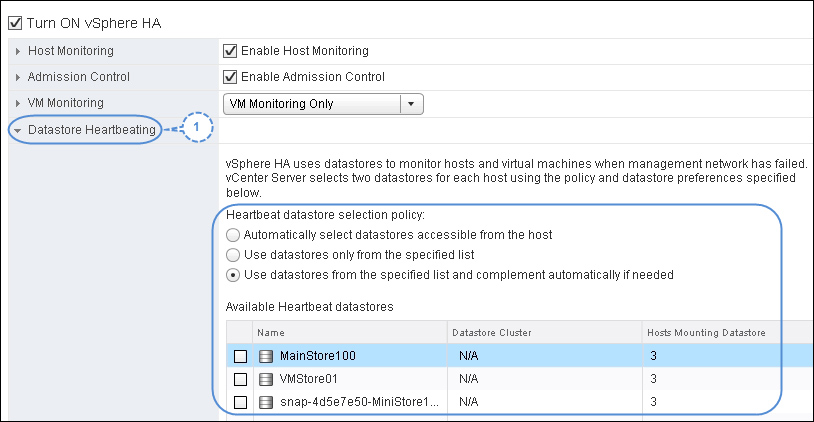Uncheck Turn ON vSphere HA
The width and height of the screenshot is (814, 422).
coord(15,23)
